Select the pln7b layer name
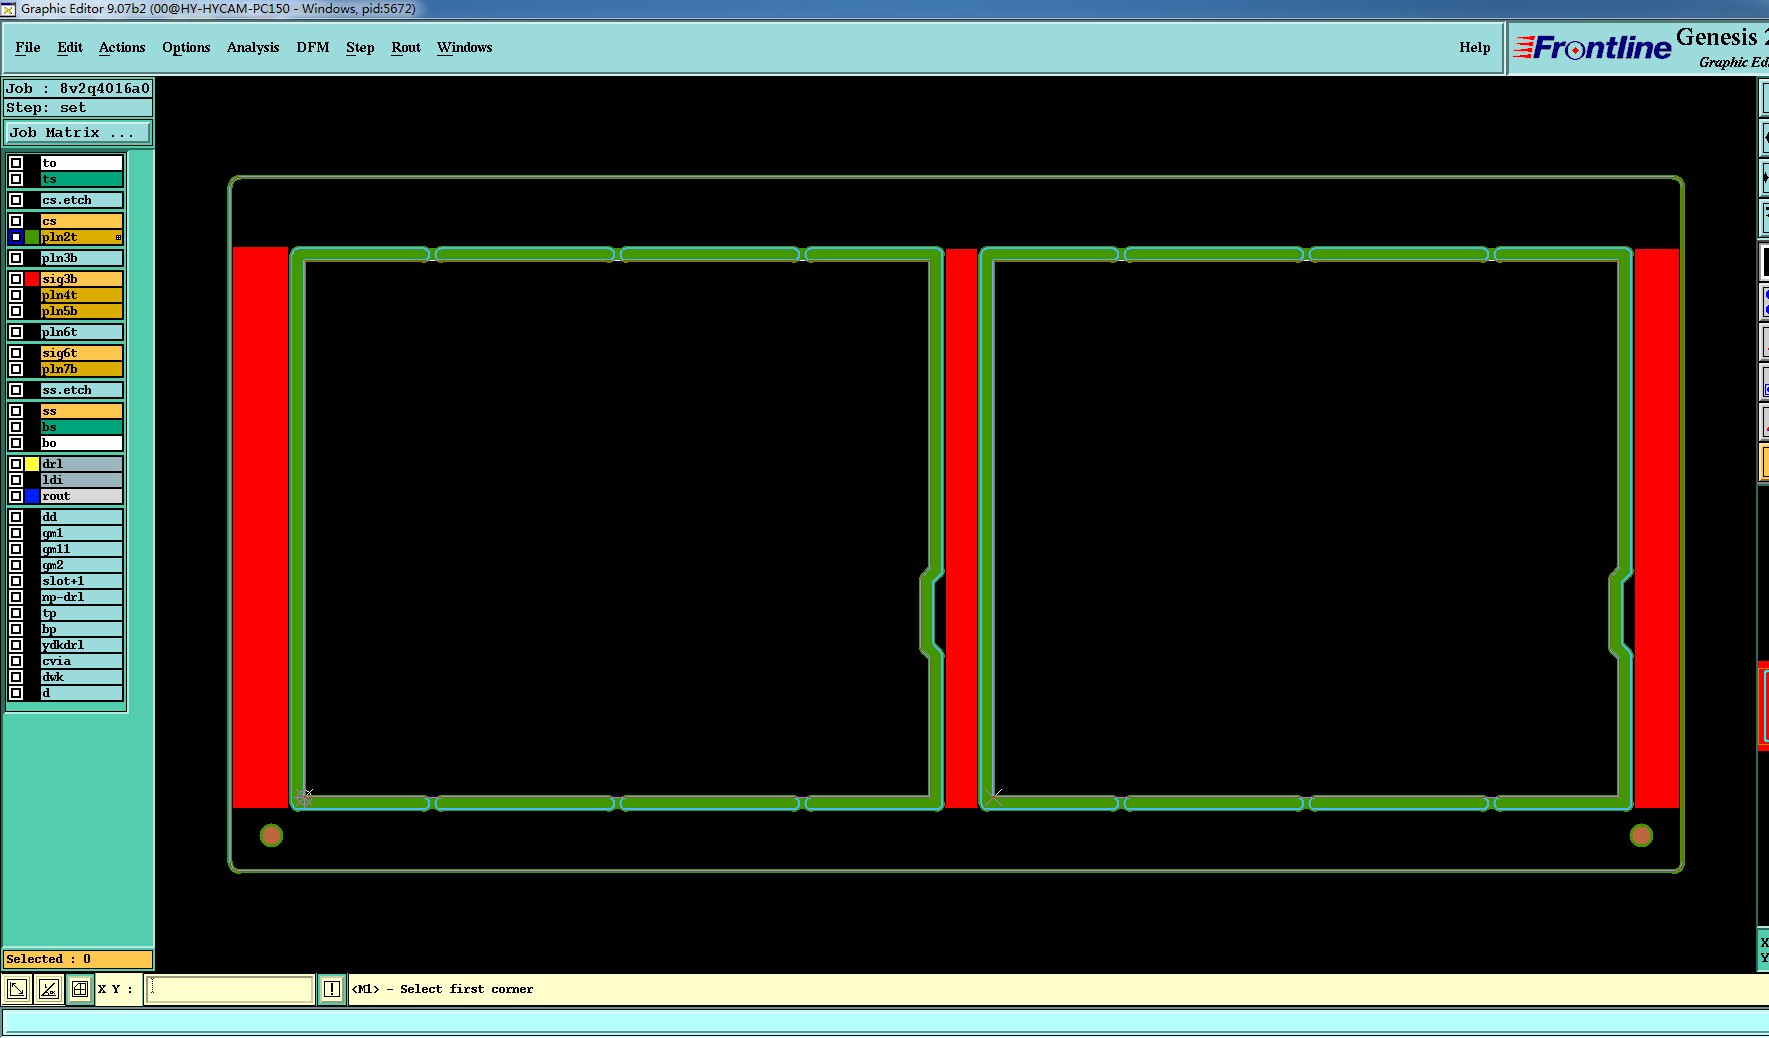Image resolution: width=1769 pixels, height=1038 pixels. click(x=81, y=369)
